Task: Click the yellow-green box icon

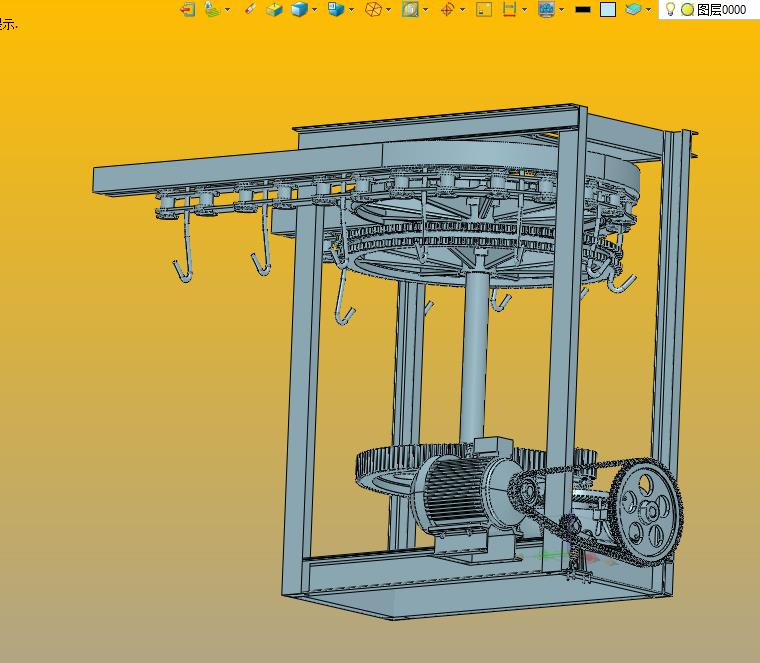Action: tap(274, 9)
